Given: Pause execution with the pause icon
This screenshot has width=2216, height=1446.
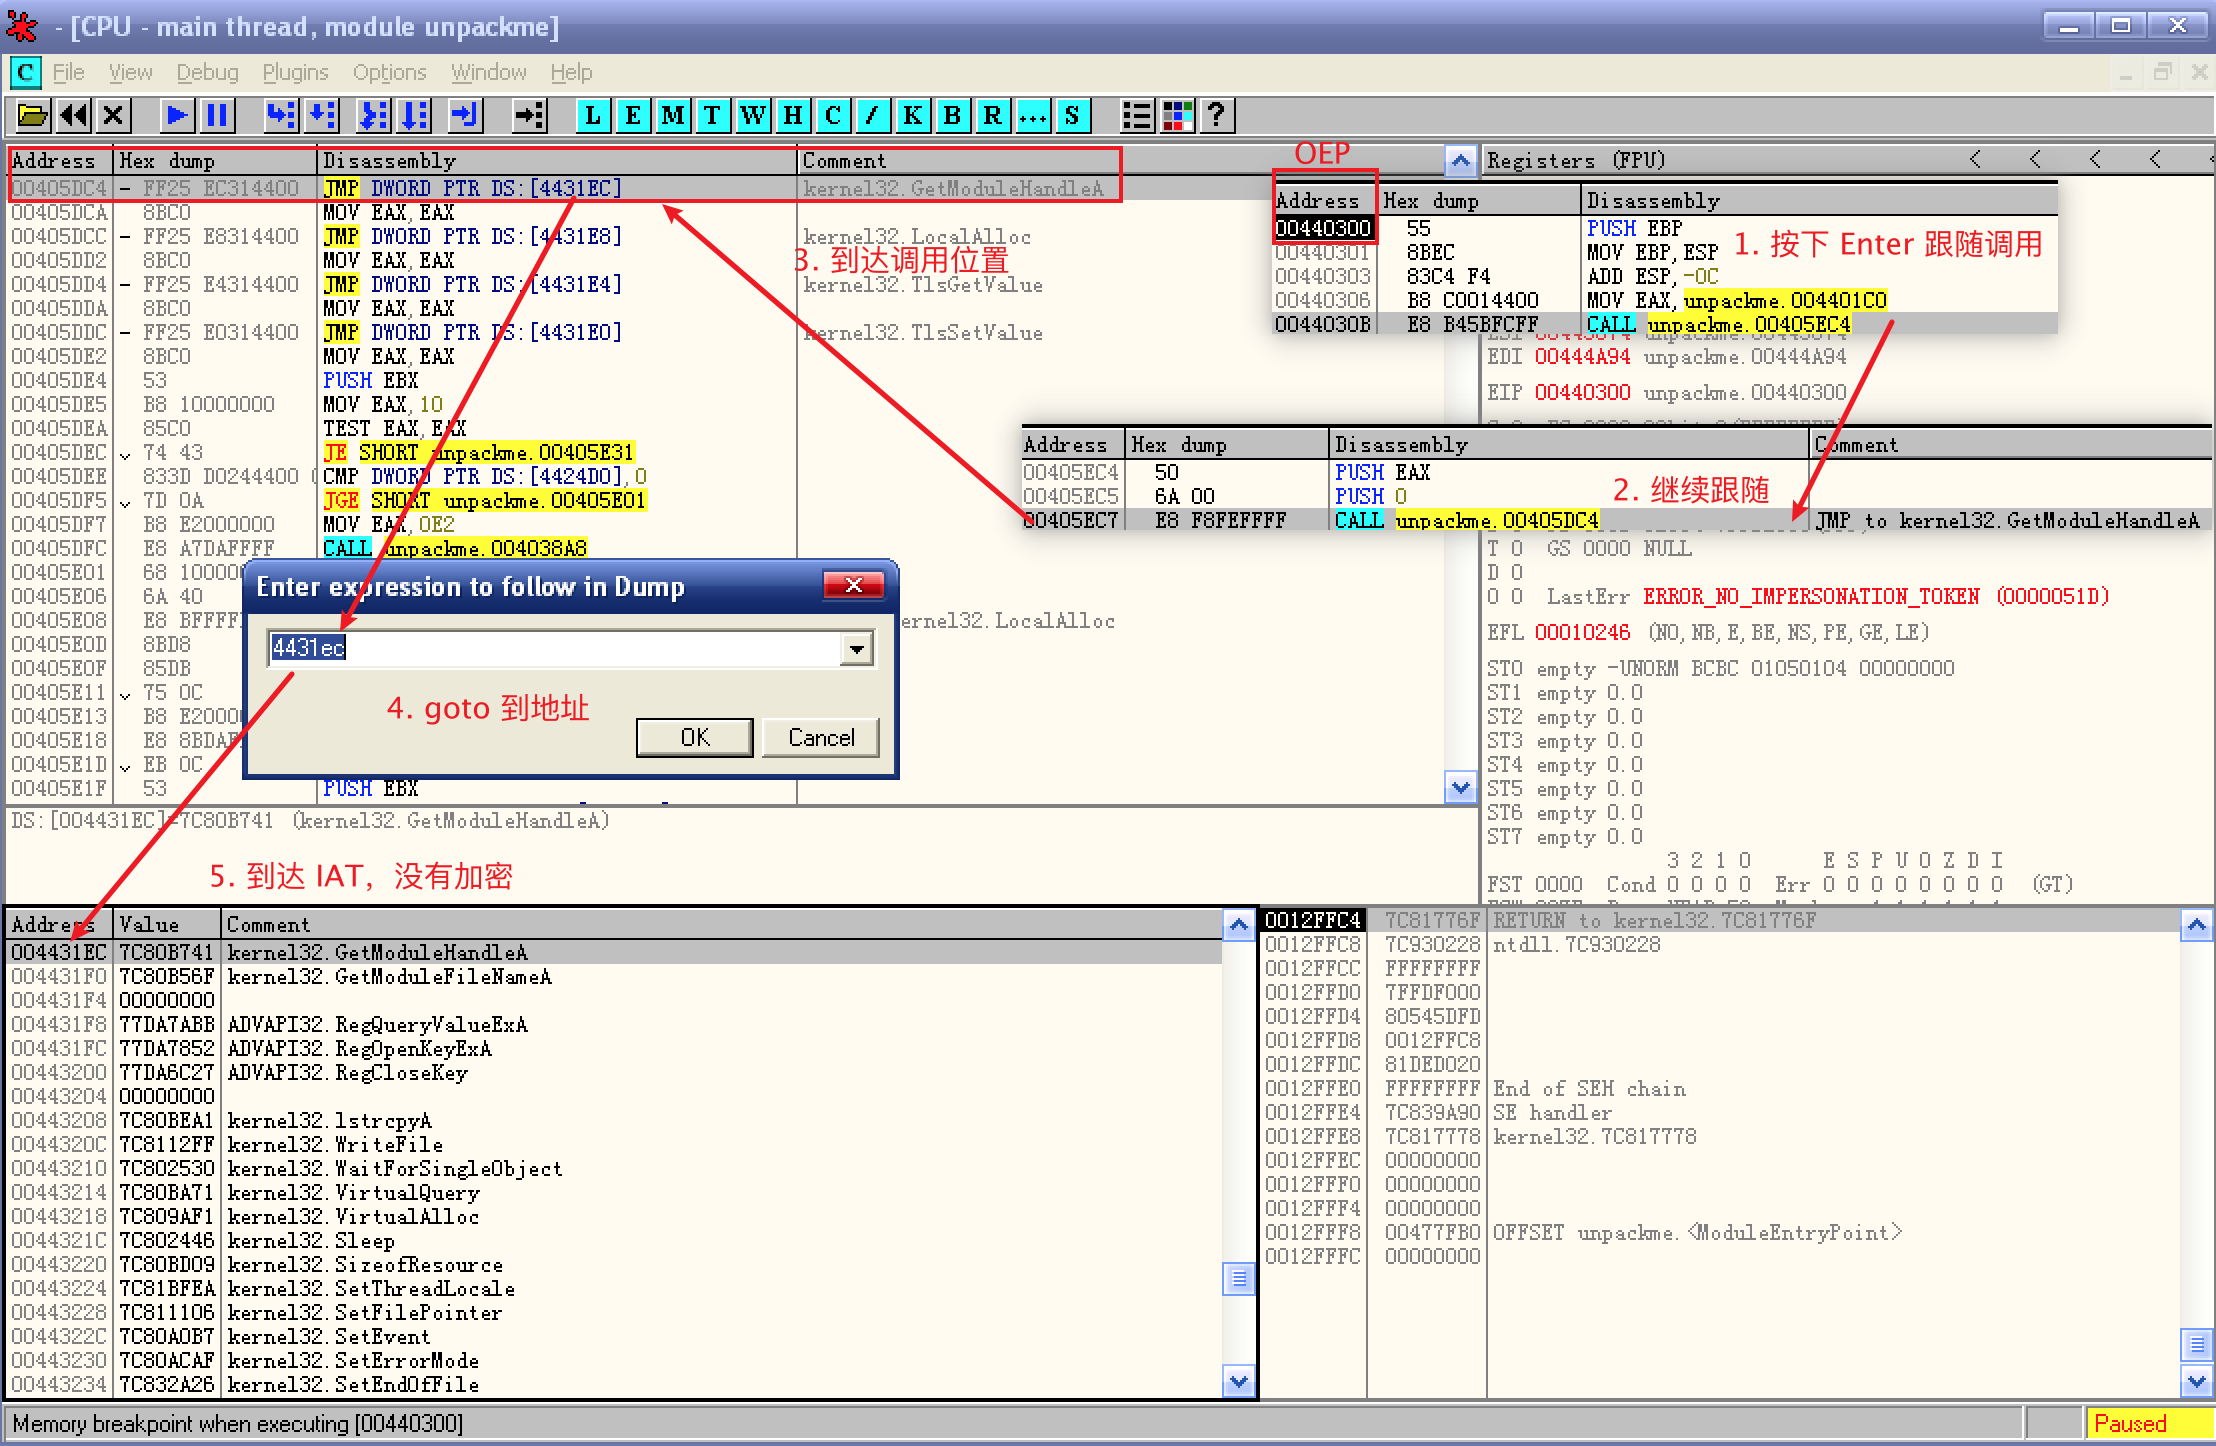Looking at the screenshot, I should [x=217, y=116].
